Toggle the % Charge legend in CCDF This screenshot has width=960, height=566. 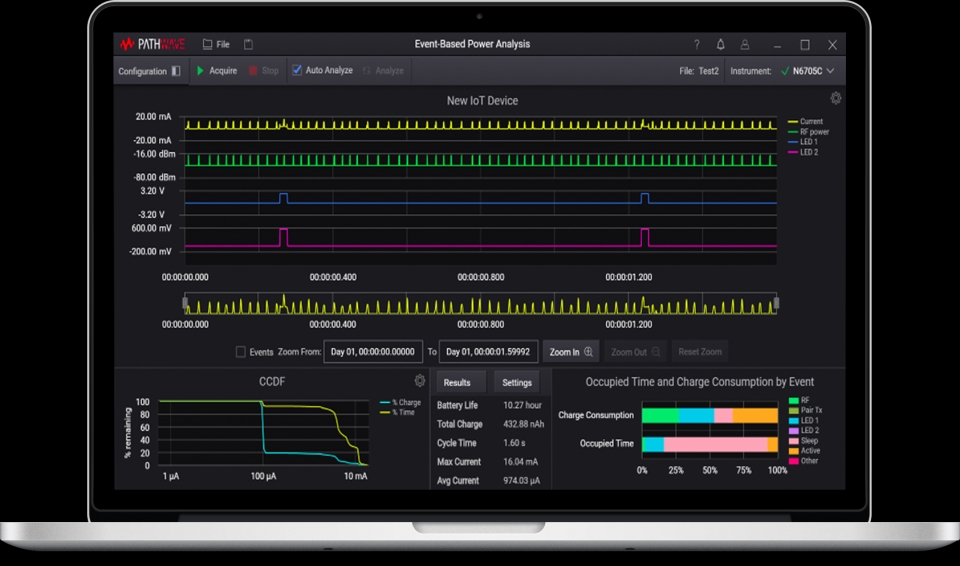pyautogui.click(x=400, y=402)
